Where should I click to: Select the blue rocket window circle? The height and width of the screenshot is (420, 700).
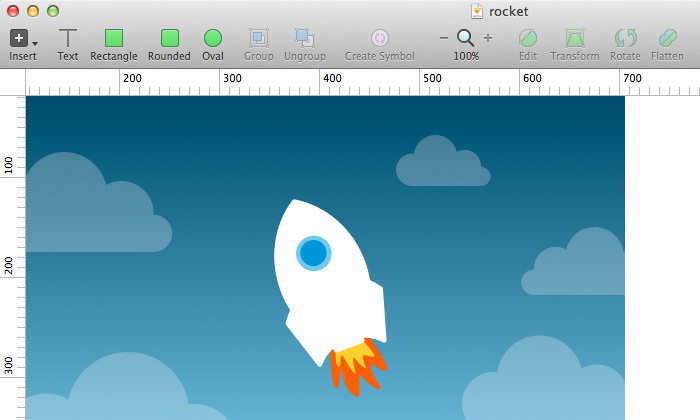tap(313, 253)
